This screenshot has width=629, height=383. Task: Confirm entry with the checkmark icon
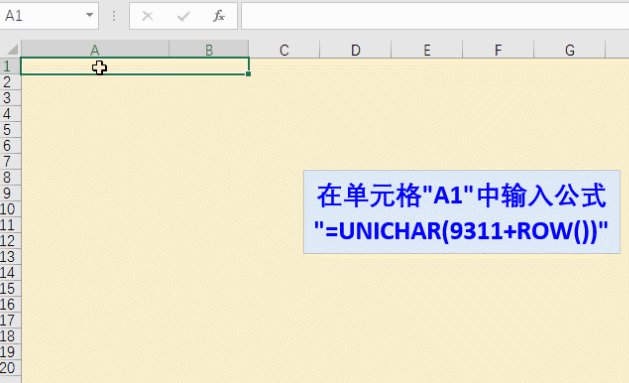[183, 16]
